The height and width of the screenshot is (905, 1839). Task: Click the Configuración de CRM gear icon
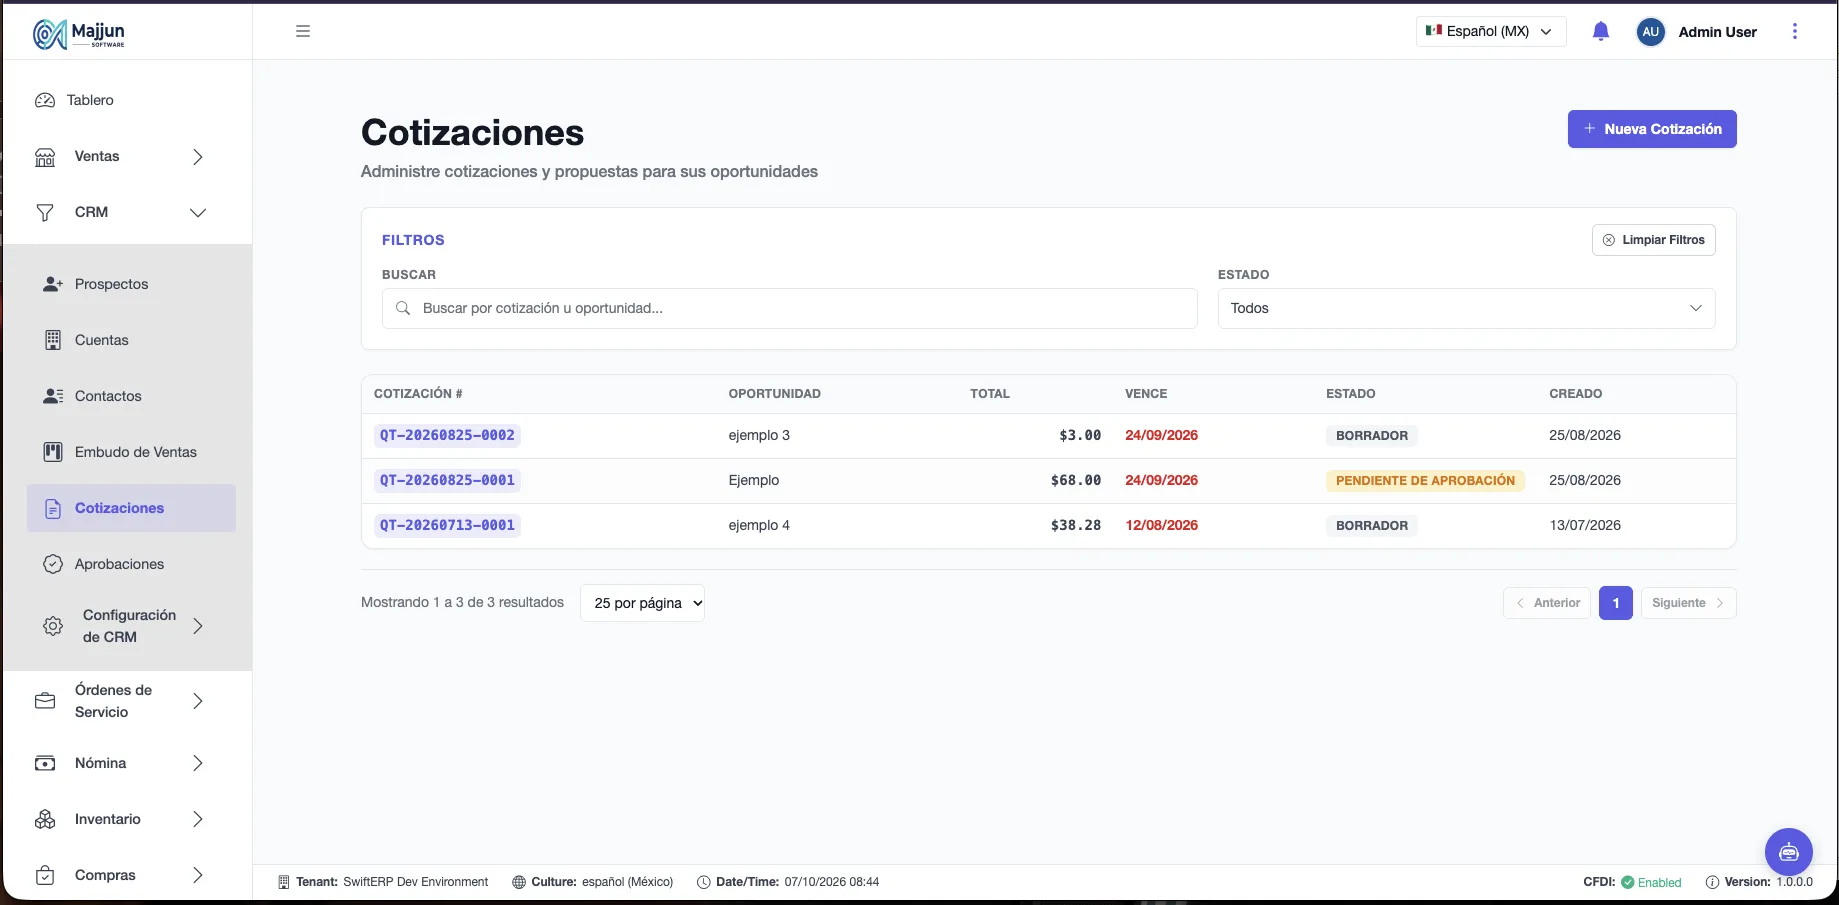(x=53, y=626)
